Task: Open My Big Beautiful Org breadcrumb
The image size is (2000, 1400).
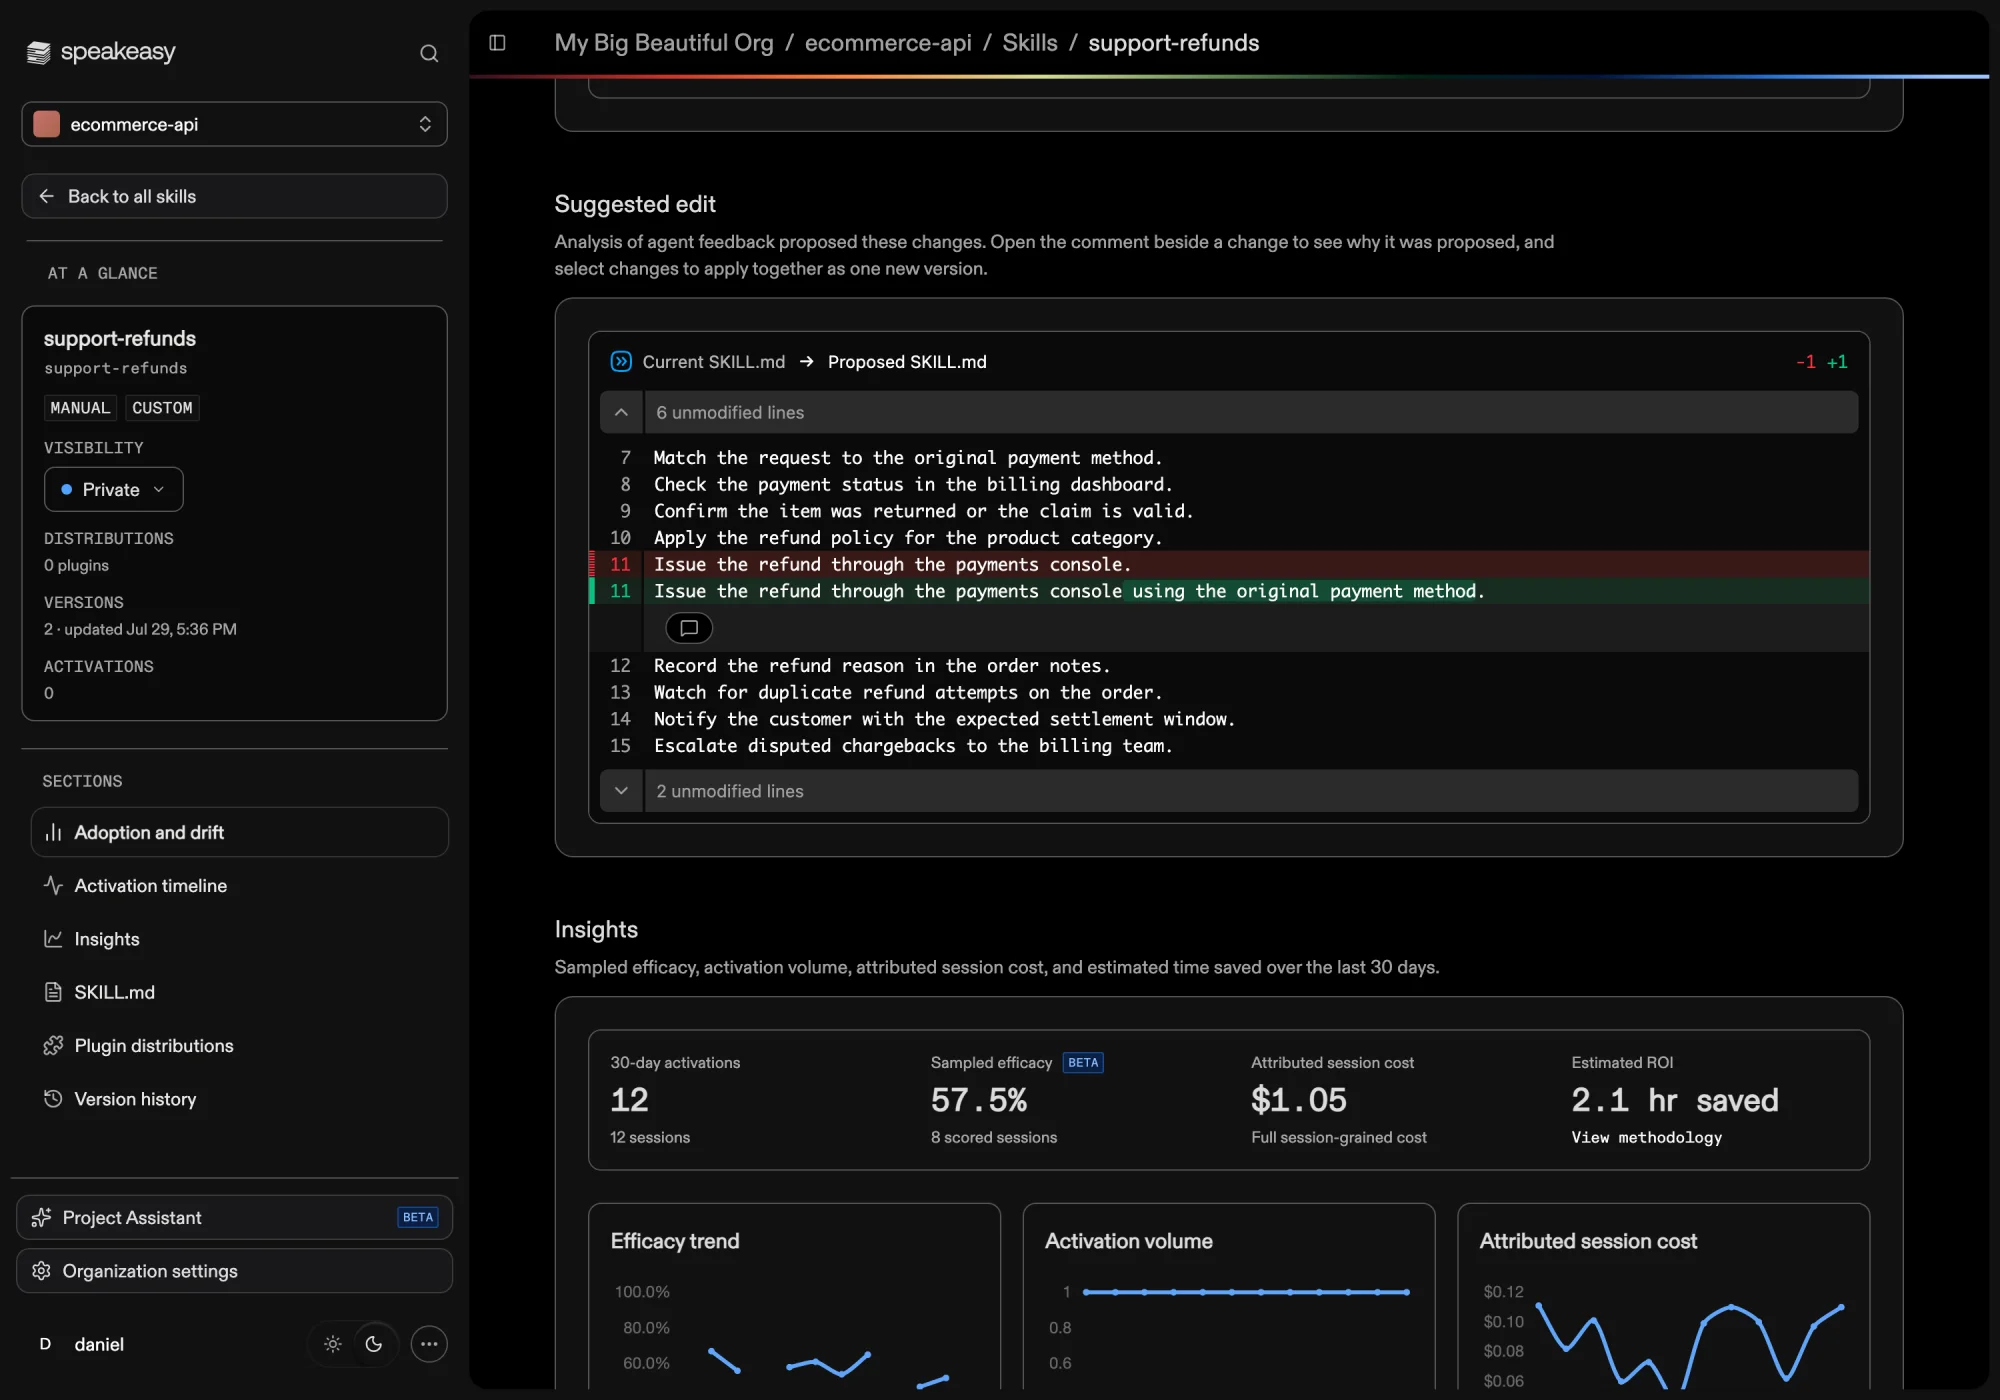Action: [664, 43]
